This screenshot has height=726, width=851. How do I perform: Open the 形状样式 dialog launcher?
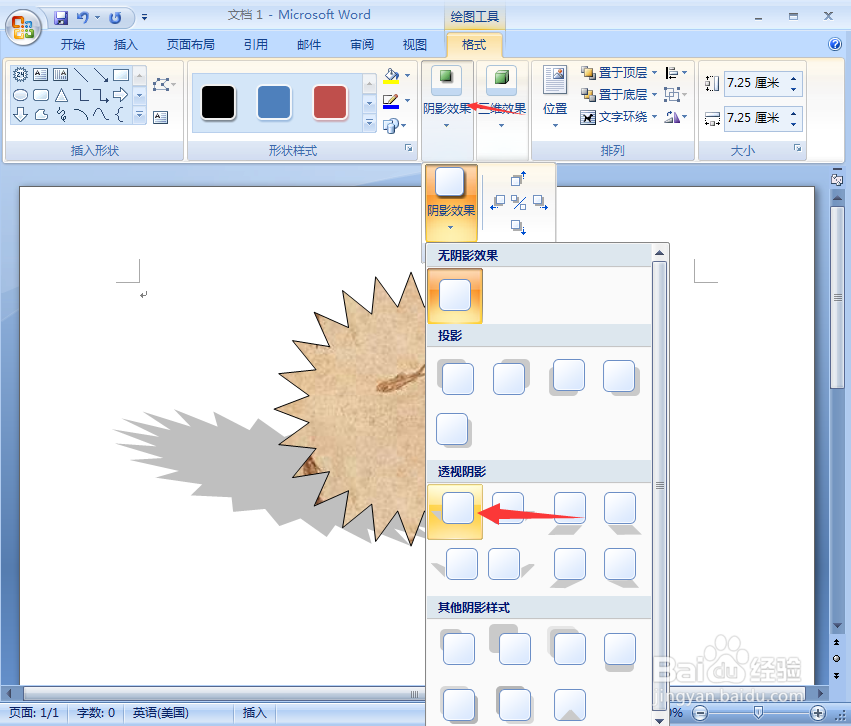(409, 148)
